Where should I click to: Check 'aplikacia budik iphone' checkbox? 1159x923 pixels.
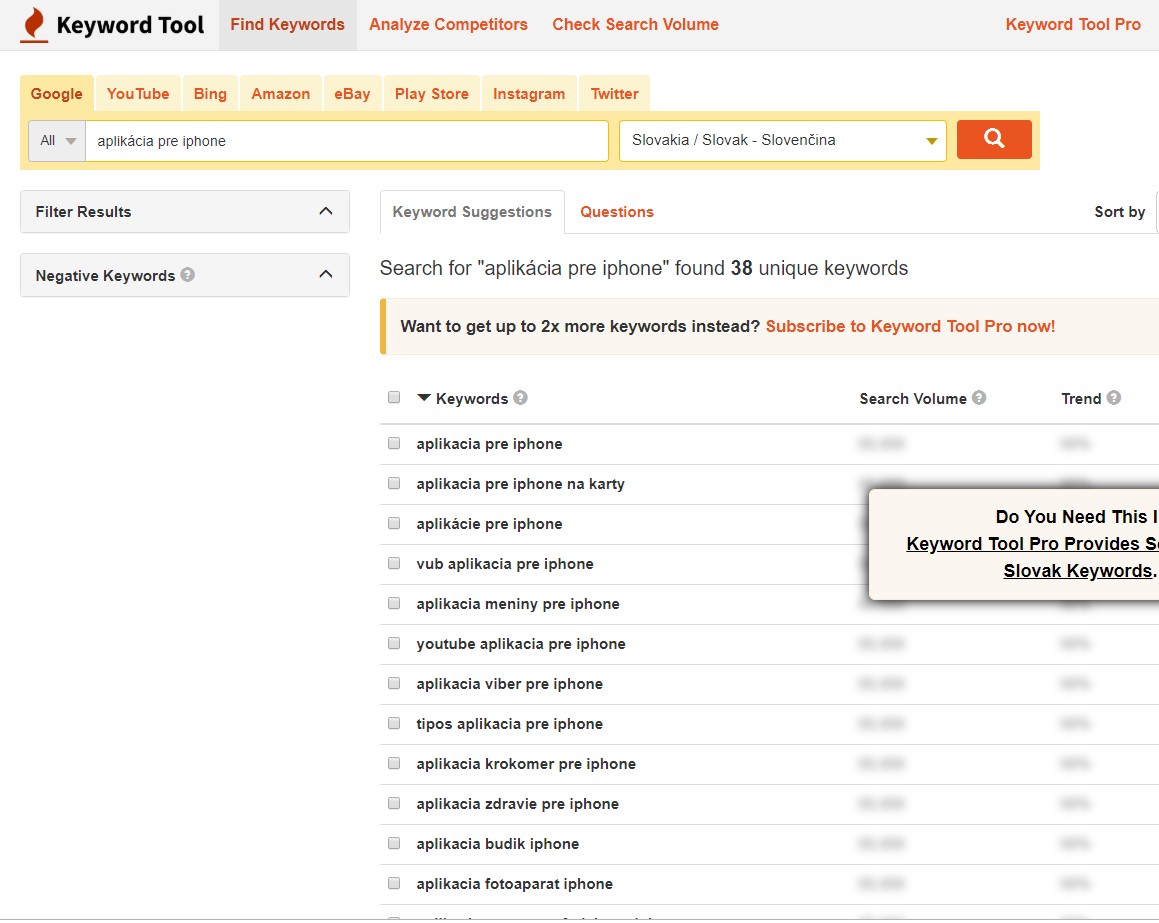(394, 843)
